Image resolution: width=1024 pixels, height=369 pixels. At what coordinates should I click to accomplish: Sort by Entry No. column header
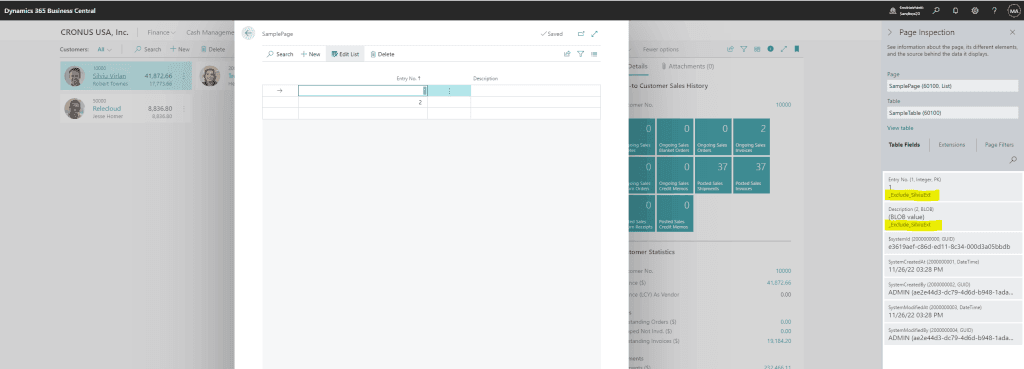408,78
